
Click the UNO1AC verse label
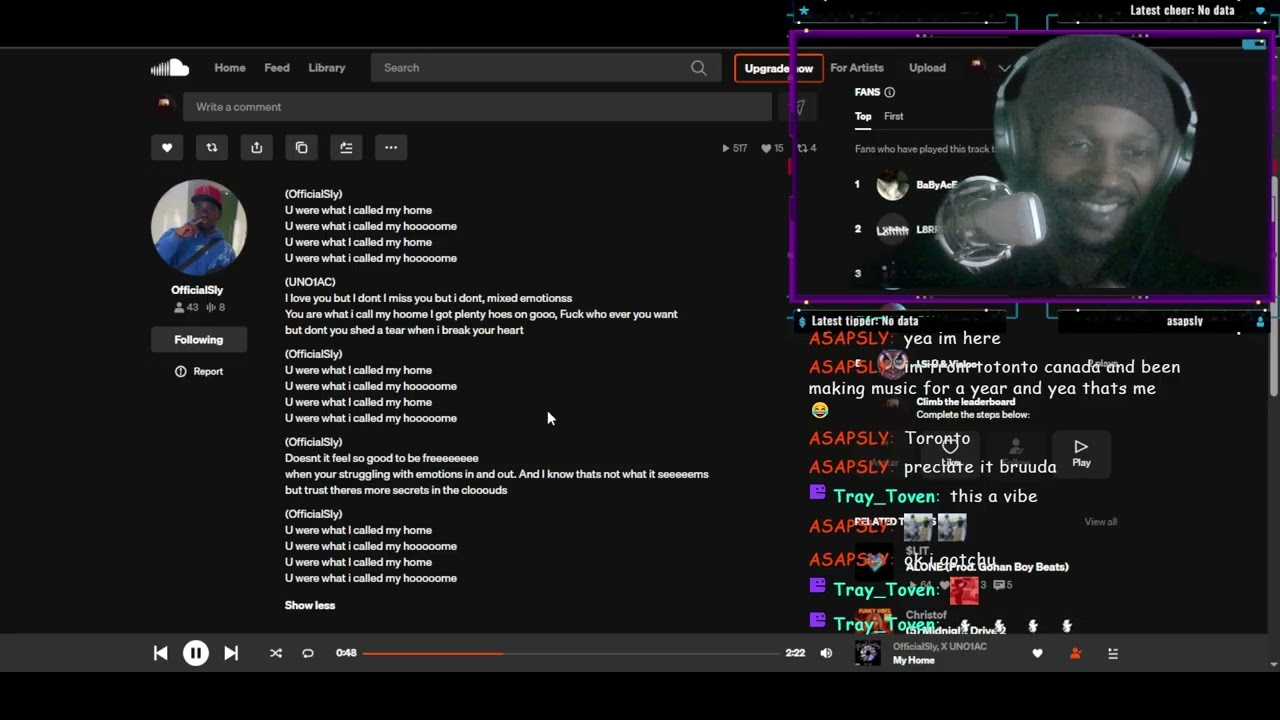tap(310, 282)
